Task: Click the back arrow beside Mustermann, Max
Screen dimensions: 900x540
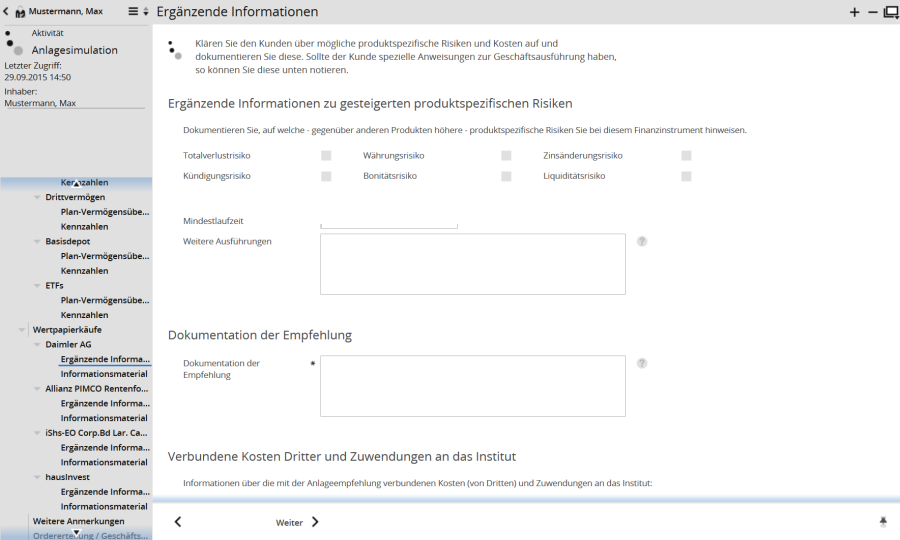Action: (6, 12)
